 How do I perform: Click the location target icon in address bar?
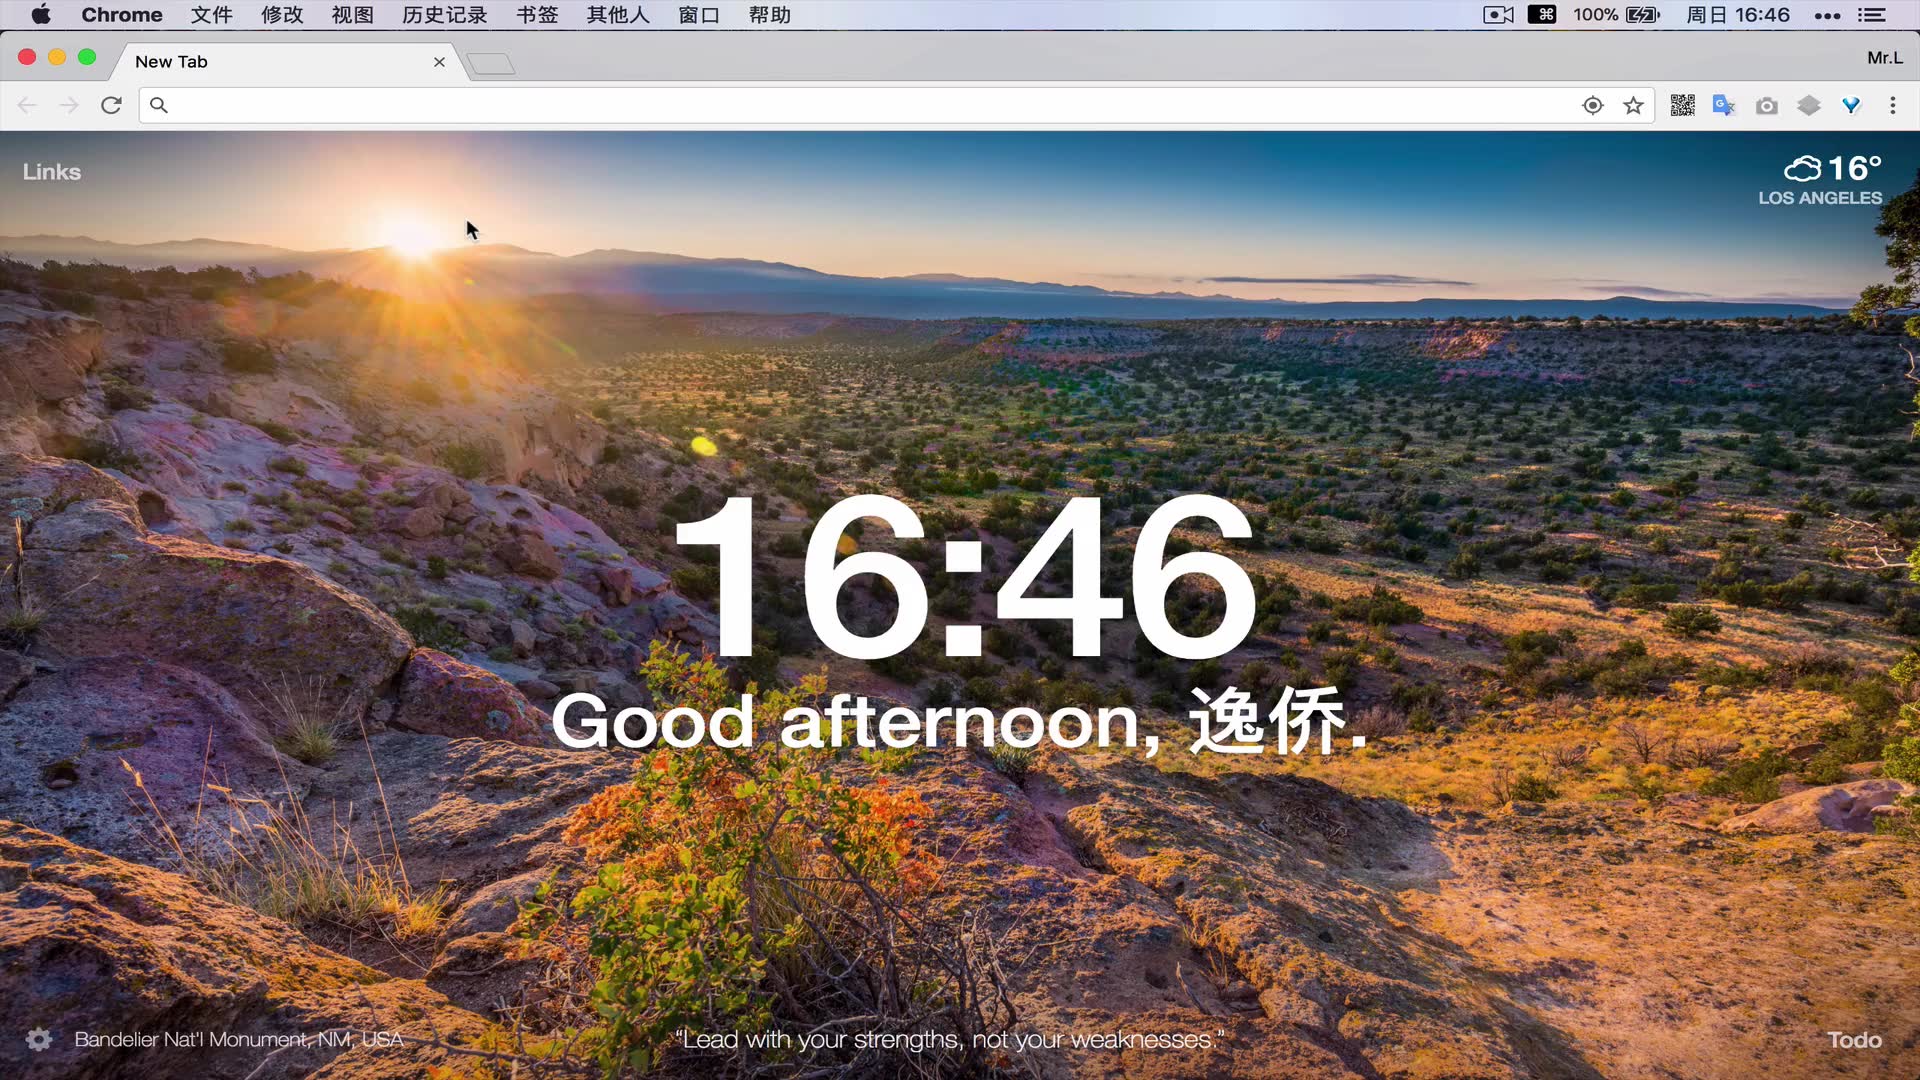pyautogui.click(x=1593, y=105)
